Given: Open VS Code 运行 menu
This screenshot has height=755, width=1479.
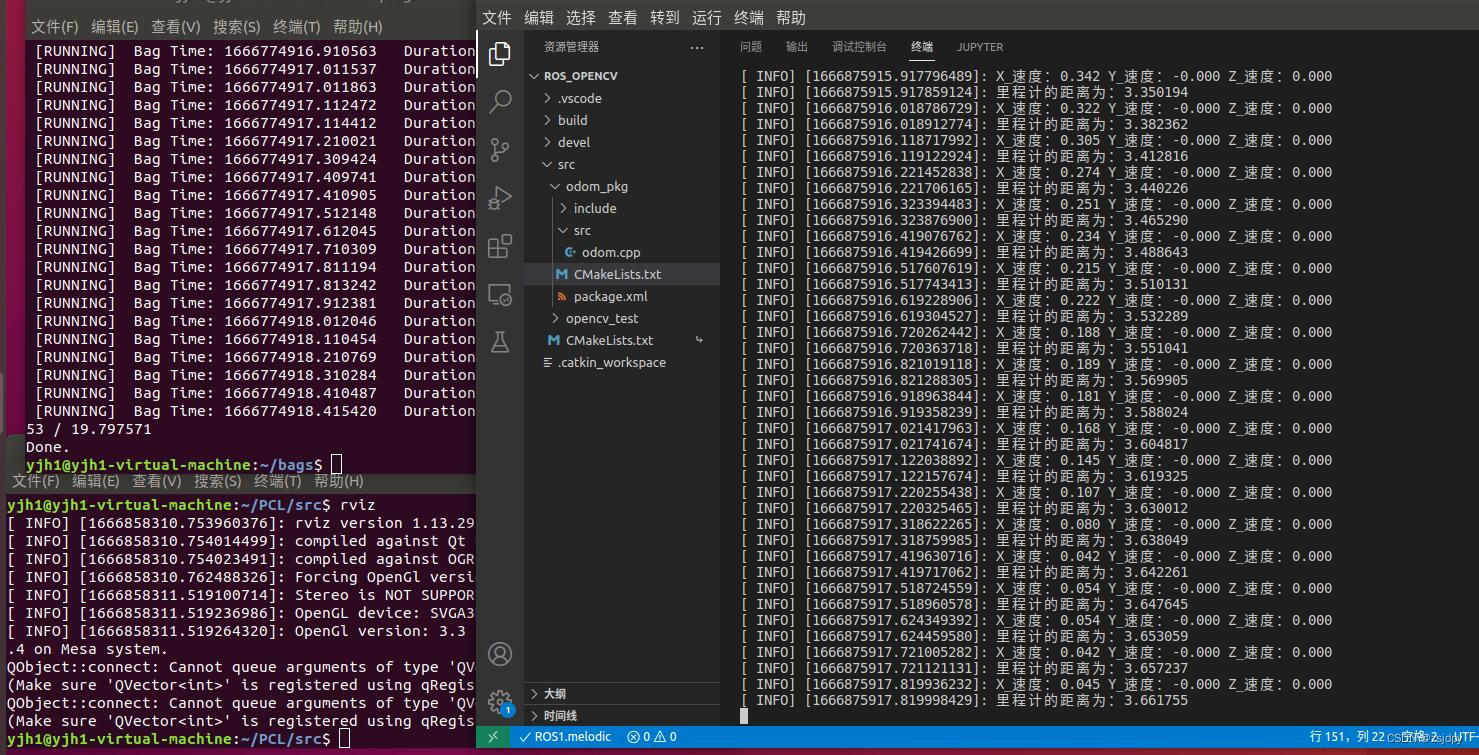Looking at the screenshot, I should pos(706,18).
